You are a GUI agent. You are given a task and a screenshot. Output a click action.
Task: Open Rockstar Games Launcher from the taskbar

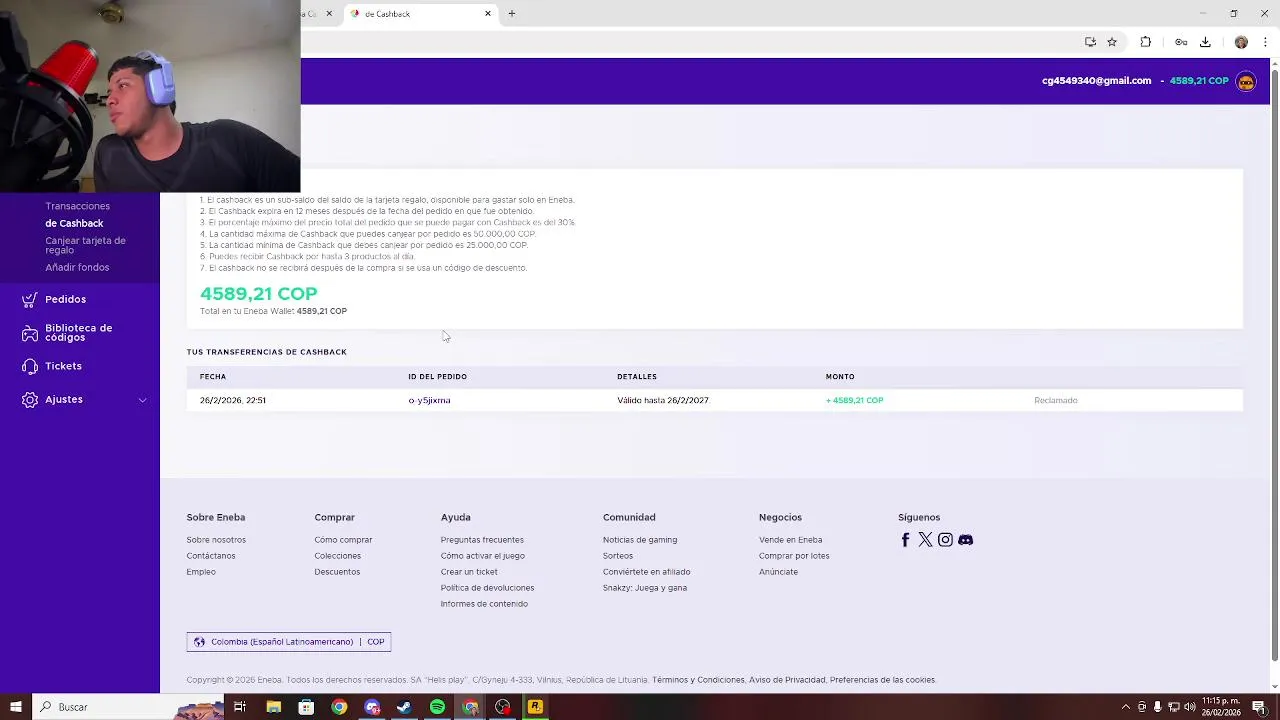(x=535, y=707)
